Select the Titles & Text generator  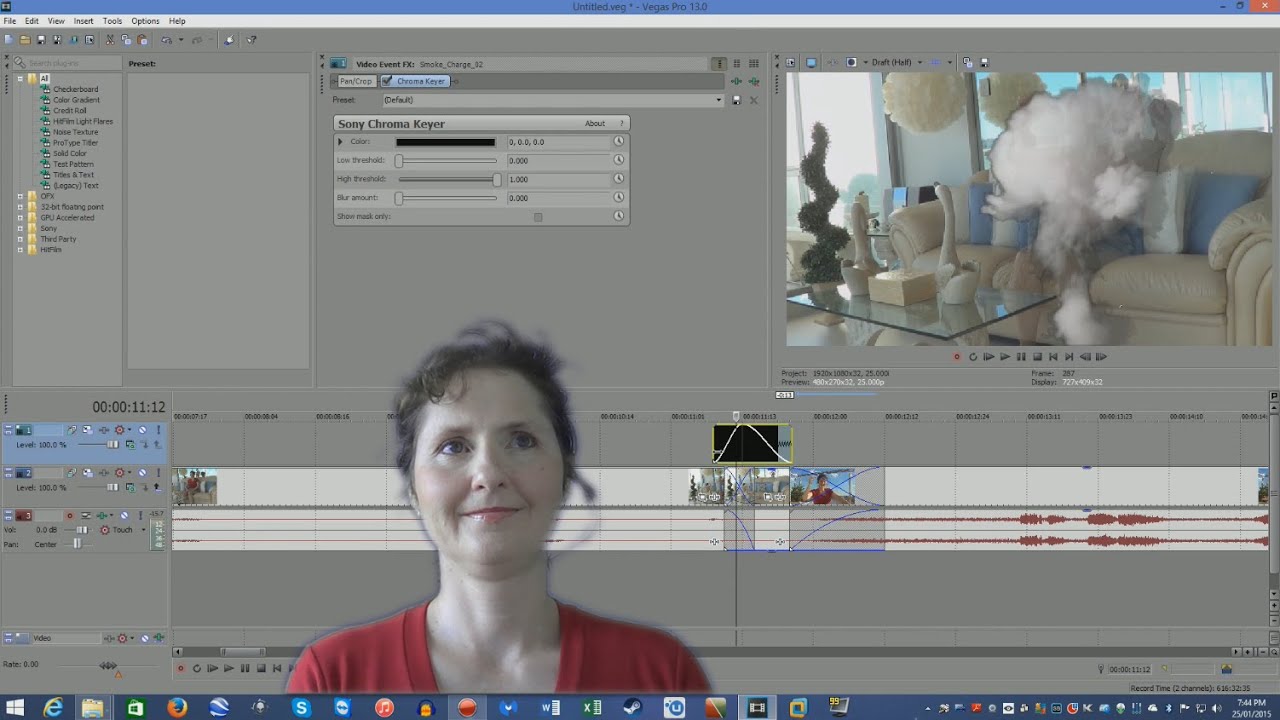73,175
